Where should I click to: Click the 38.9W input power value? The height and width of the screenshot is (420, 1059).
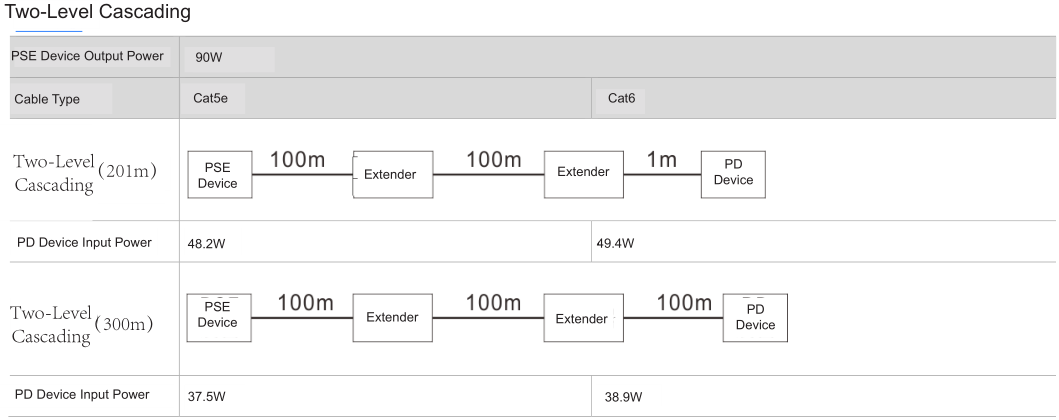tap(626, 397)
